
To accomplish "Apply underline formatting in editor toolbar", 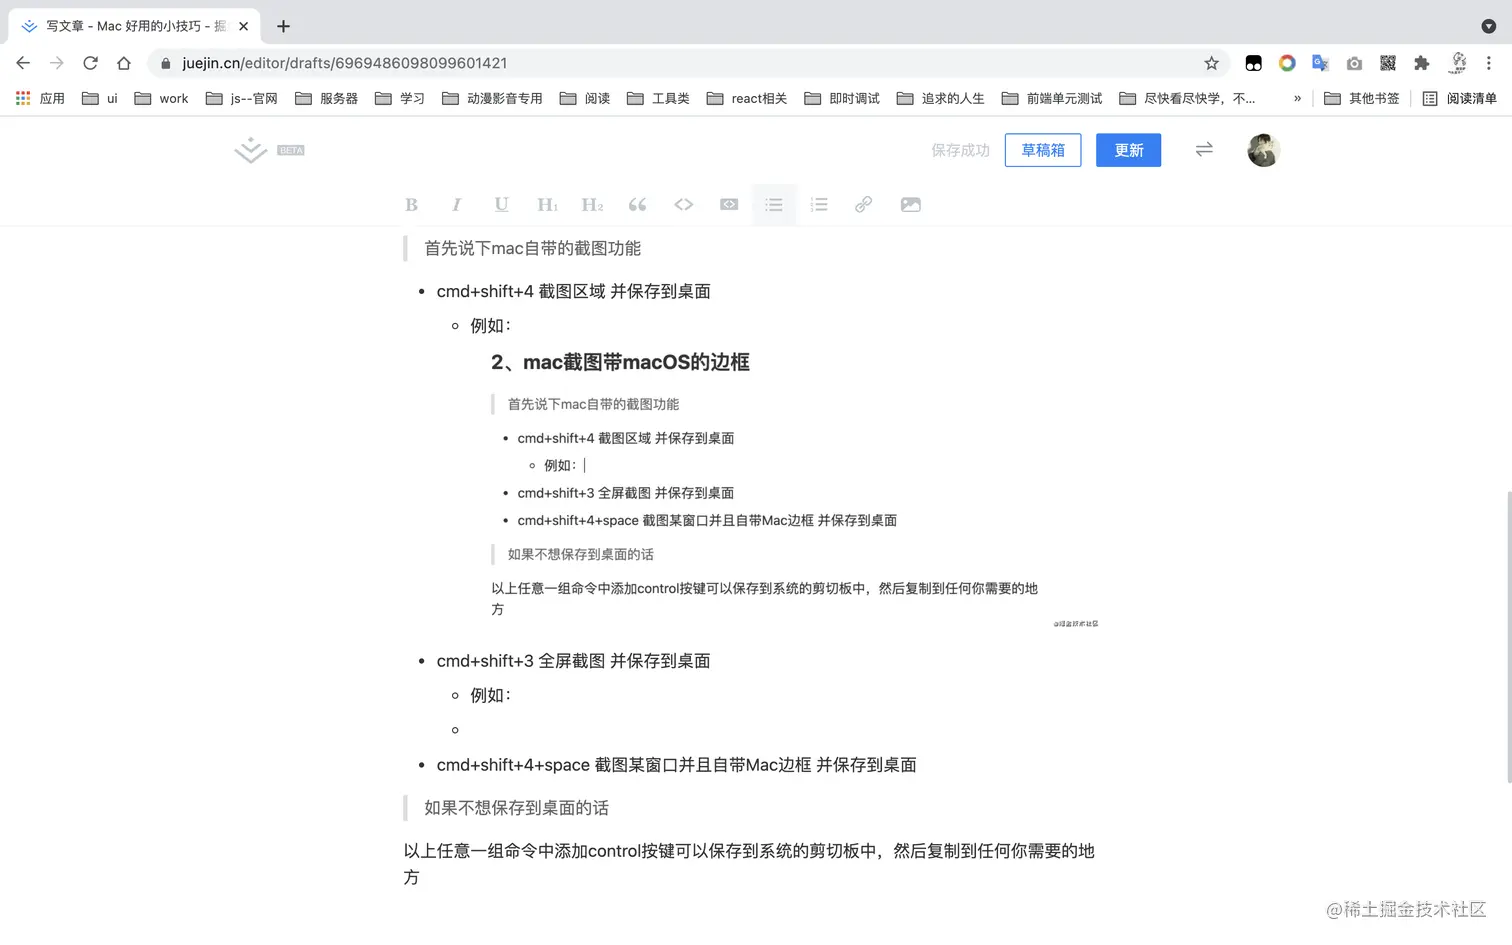I will [x=501, y=205].
